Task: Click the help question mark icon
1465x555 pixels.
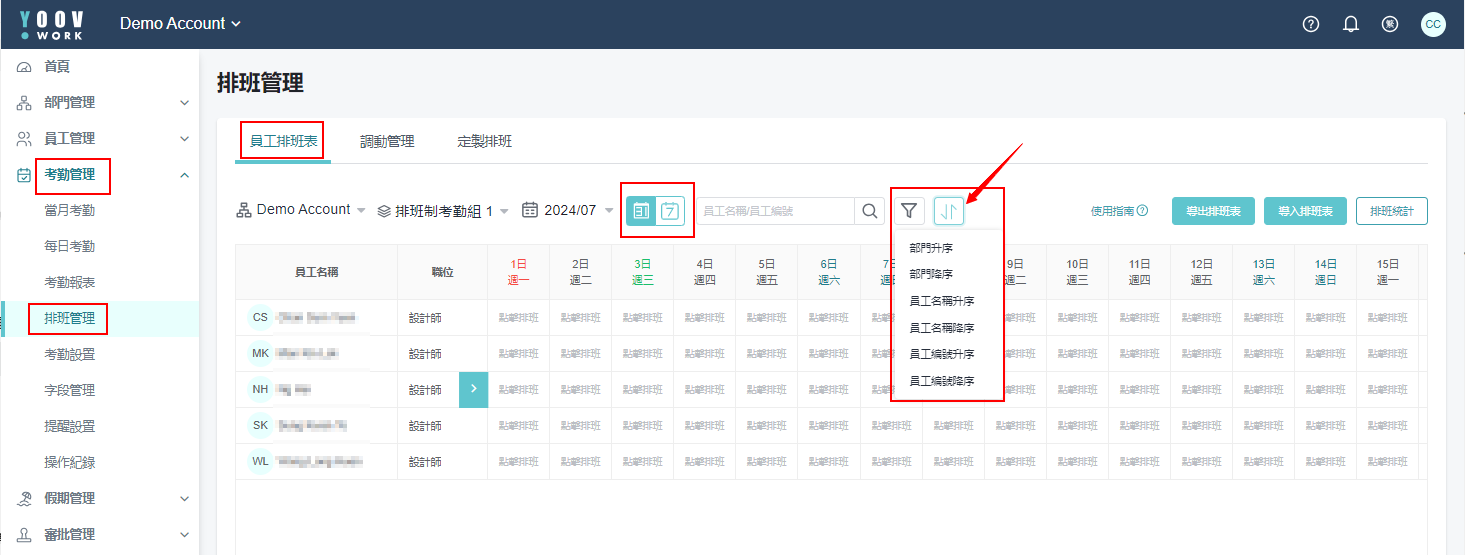Action: [x=1311, y=24]
